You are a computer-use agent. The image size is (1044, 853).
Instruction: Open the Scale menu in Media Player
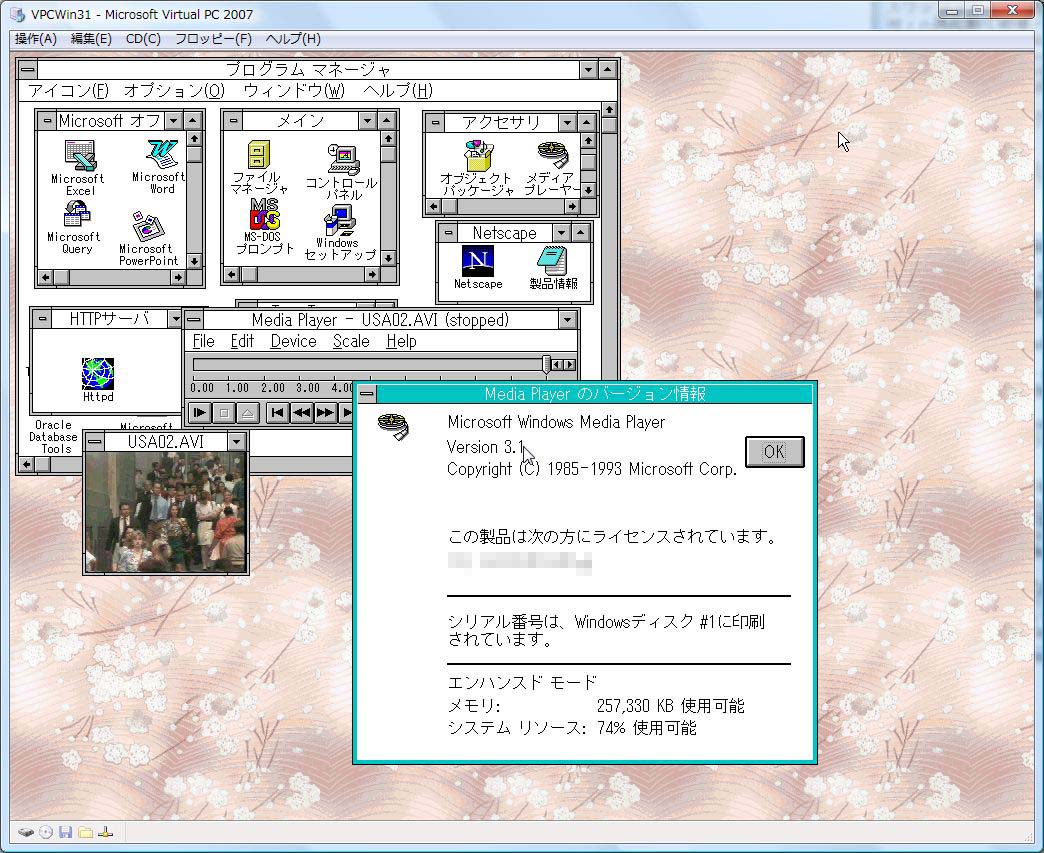click(x=351, y=342)
